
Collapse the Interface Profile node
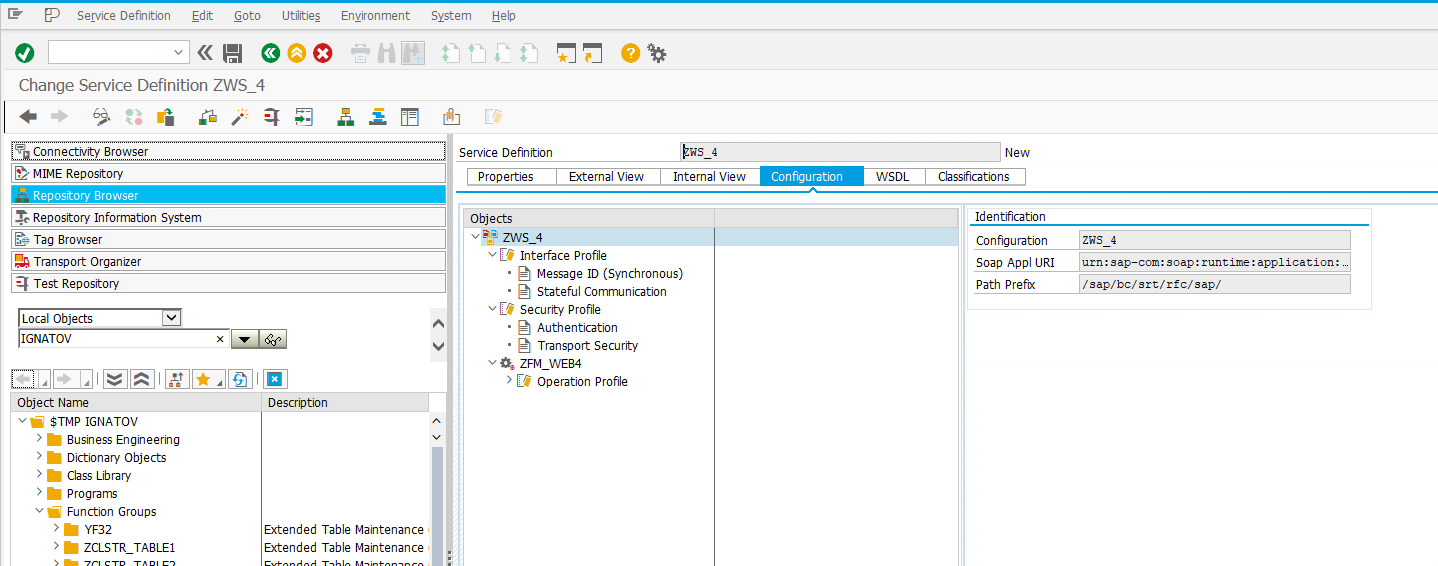coord(491,255)
